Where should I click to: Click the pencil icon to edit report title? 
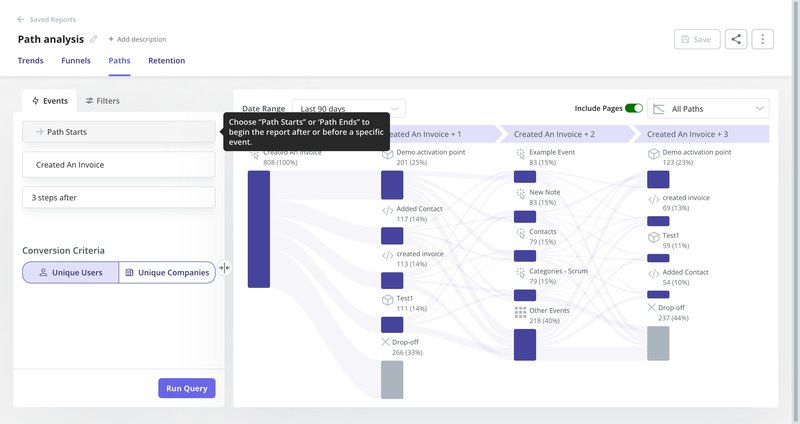[94, 39]
